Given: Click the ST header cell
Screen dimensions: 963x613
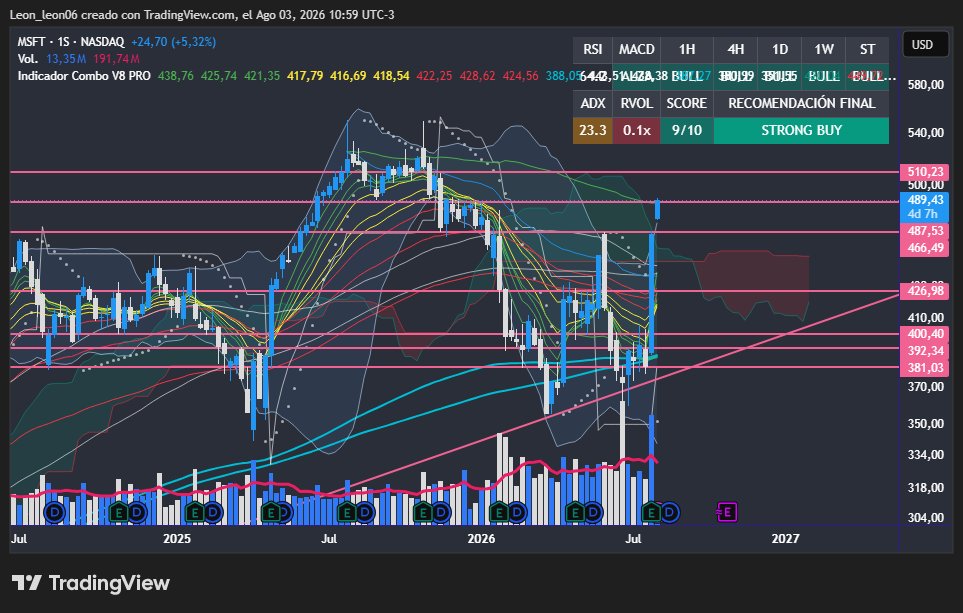Looking at the screenshot, I should pyautogui.click(x=867, y=49).
